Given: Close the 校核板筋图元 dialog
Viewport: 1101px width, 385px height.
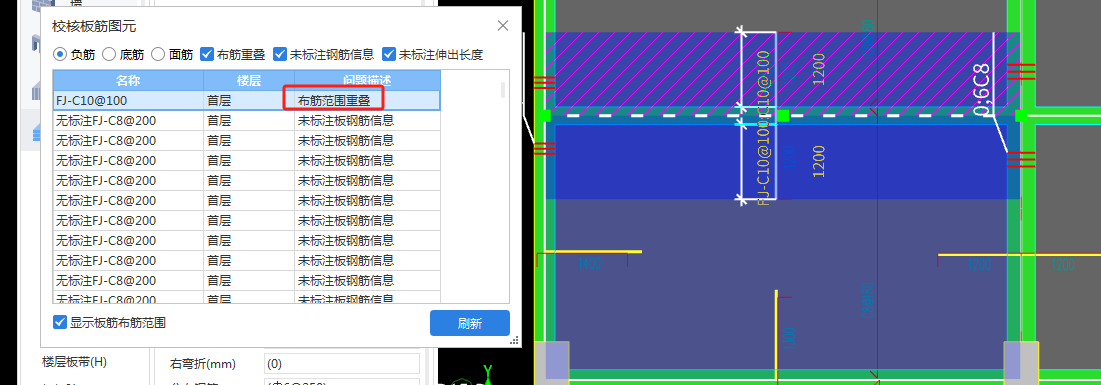Looking at the screenshot, I should [503, 26].
